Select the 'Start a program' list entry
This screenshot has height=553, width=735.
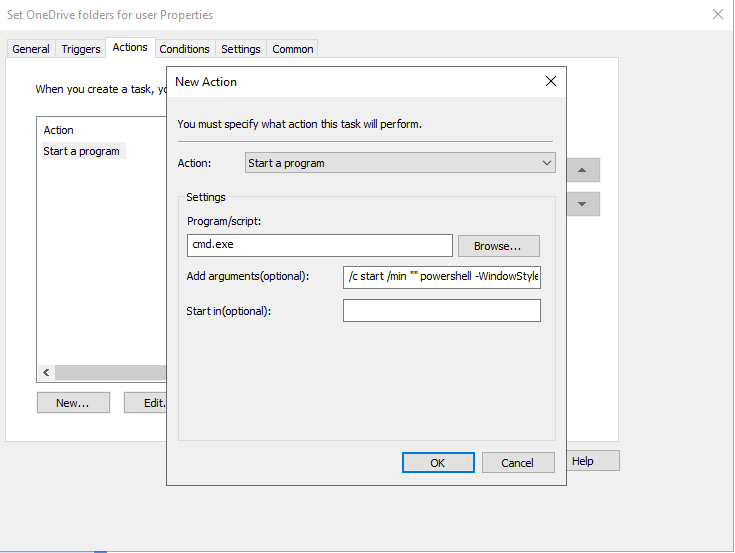tap(82, 152)
